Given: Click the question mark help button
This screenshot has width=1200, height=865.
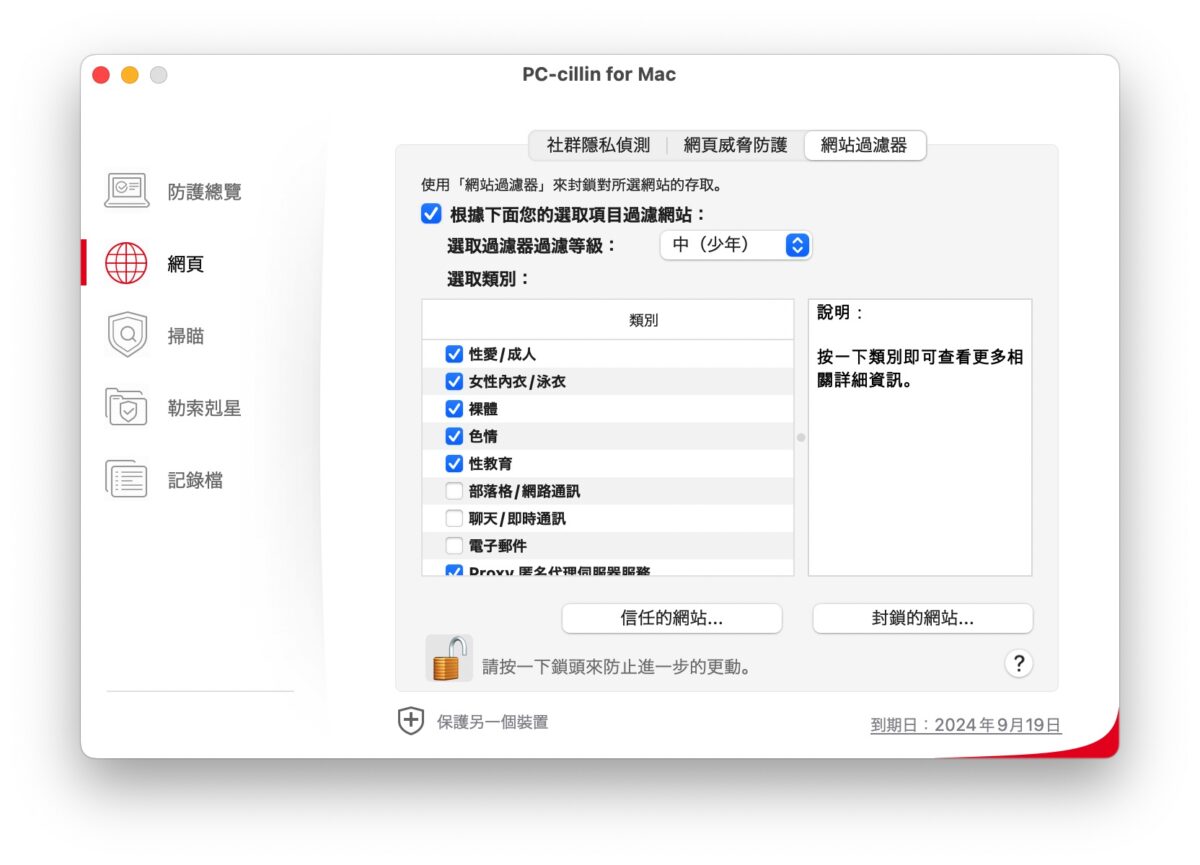Looking at the screenshot, I should coord(1018,663).
